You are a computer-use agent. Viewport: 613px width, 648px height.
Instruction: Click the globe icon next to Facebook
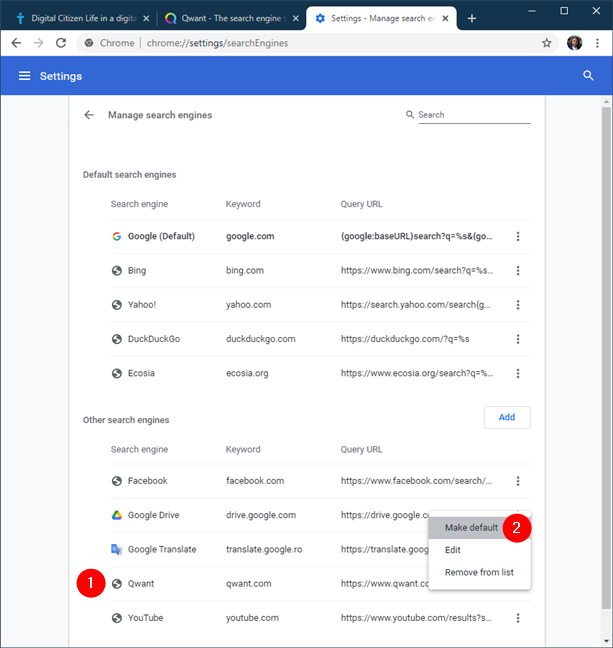click(x=117, y=481)
